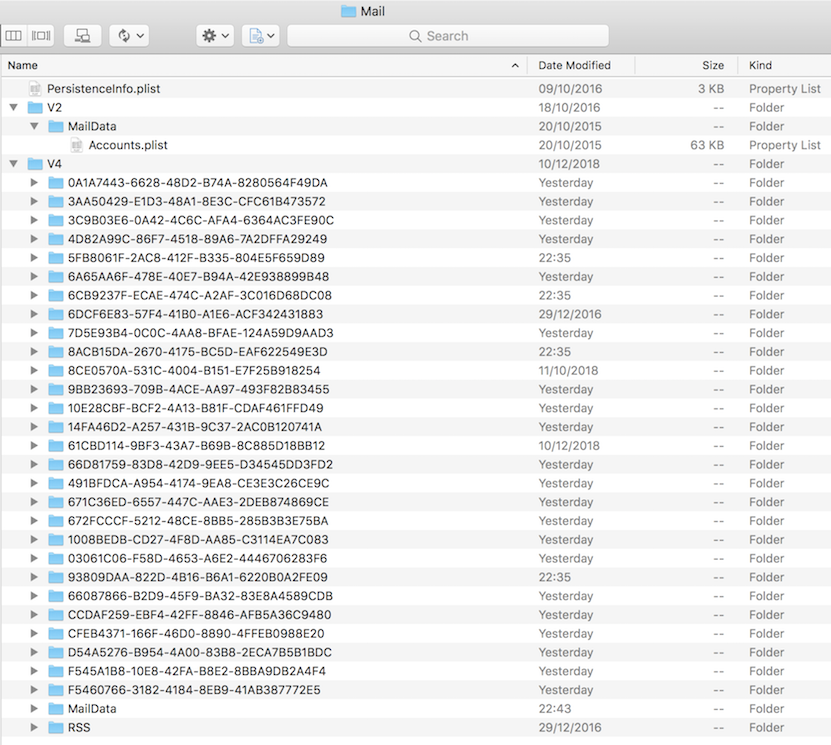Click folder icon of 66D81759-83D8-42D9-9EE5-D34545DD3FD2
The height and width of the screenshot is (745, 831).
56,464
